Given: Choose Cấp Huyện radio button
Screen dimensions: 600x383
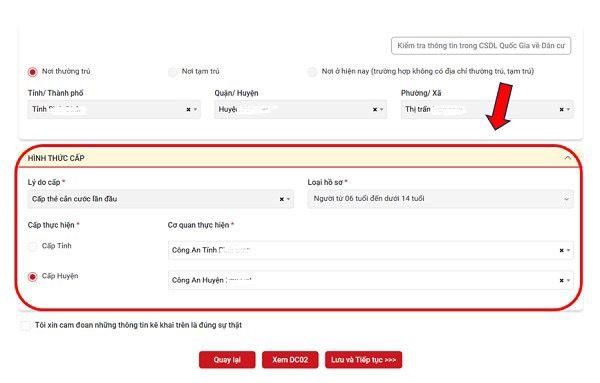Looking at the screenshot, I should coord(33,276).
